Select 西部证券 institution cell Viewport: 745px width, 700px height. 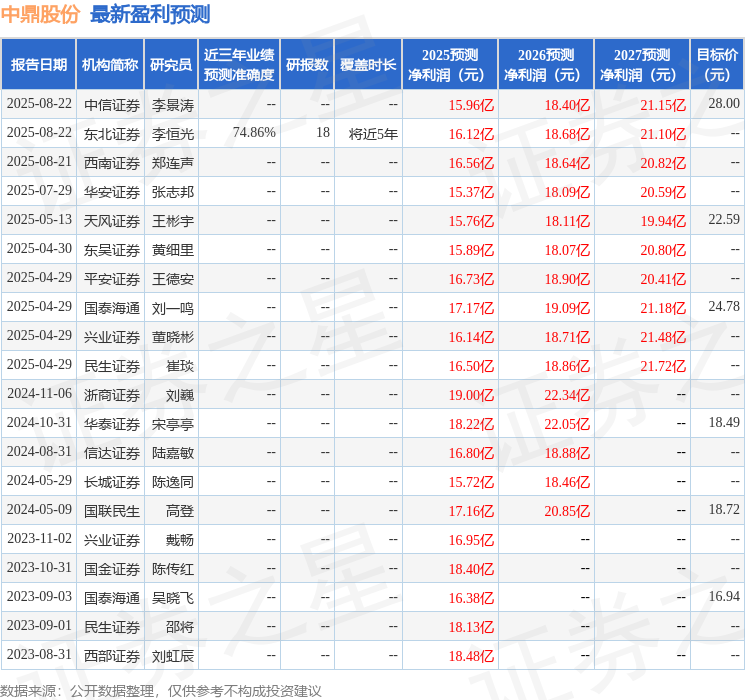[x=112, y=656]
